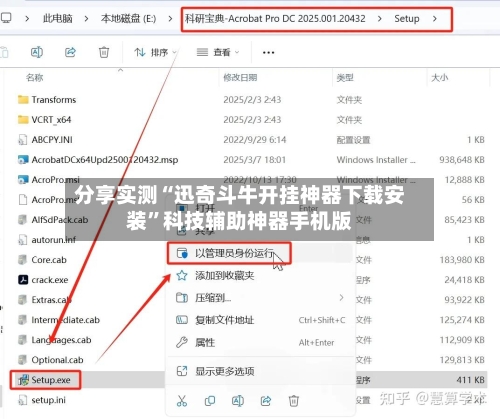
Task: Expand chevron after 此电脑 in the address bar
Action: (86, 19)
